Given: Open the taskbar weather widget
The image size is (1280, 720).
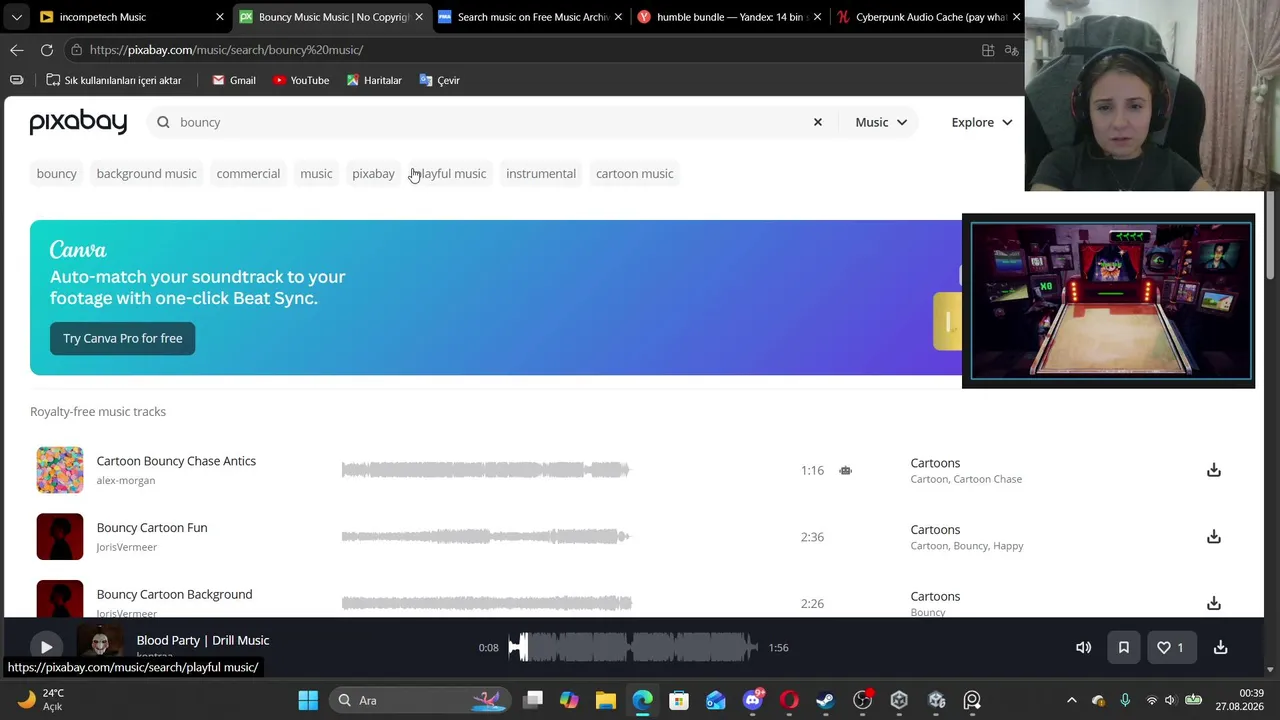Looking at the screenshot, I should click(40, 700).
